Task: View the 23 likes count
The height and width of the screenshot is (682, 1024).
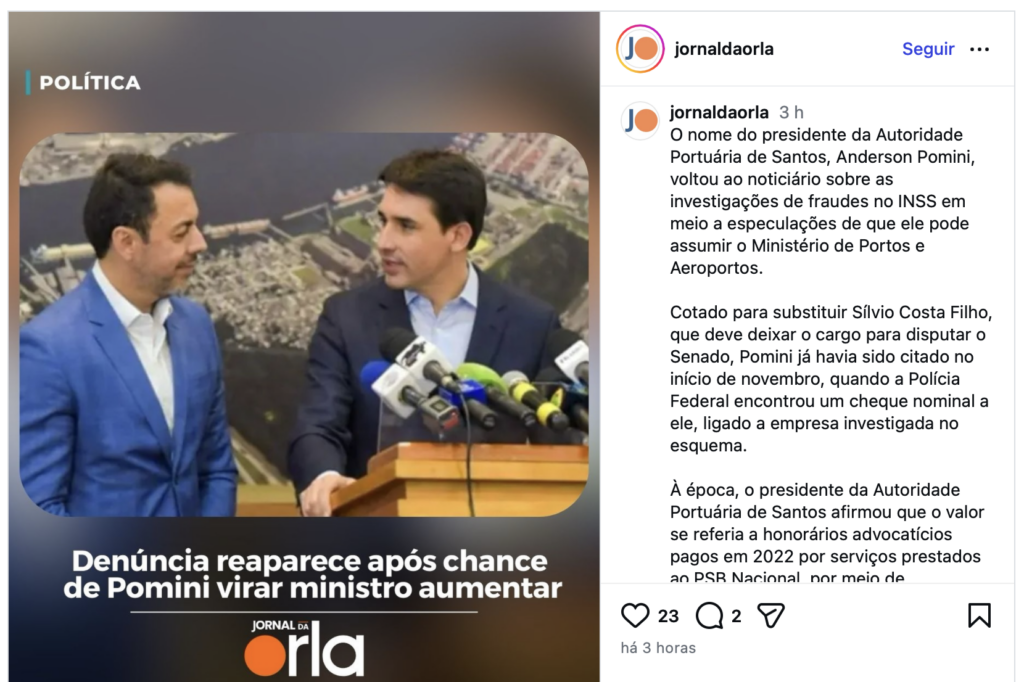Action: pos(668,616)
